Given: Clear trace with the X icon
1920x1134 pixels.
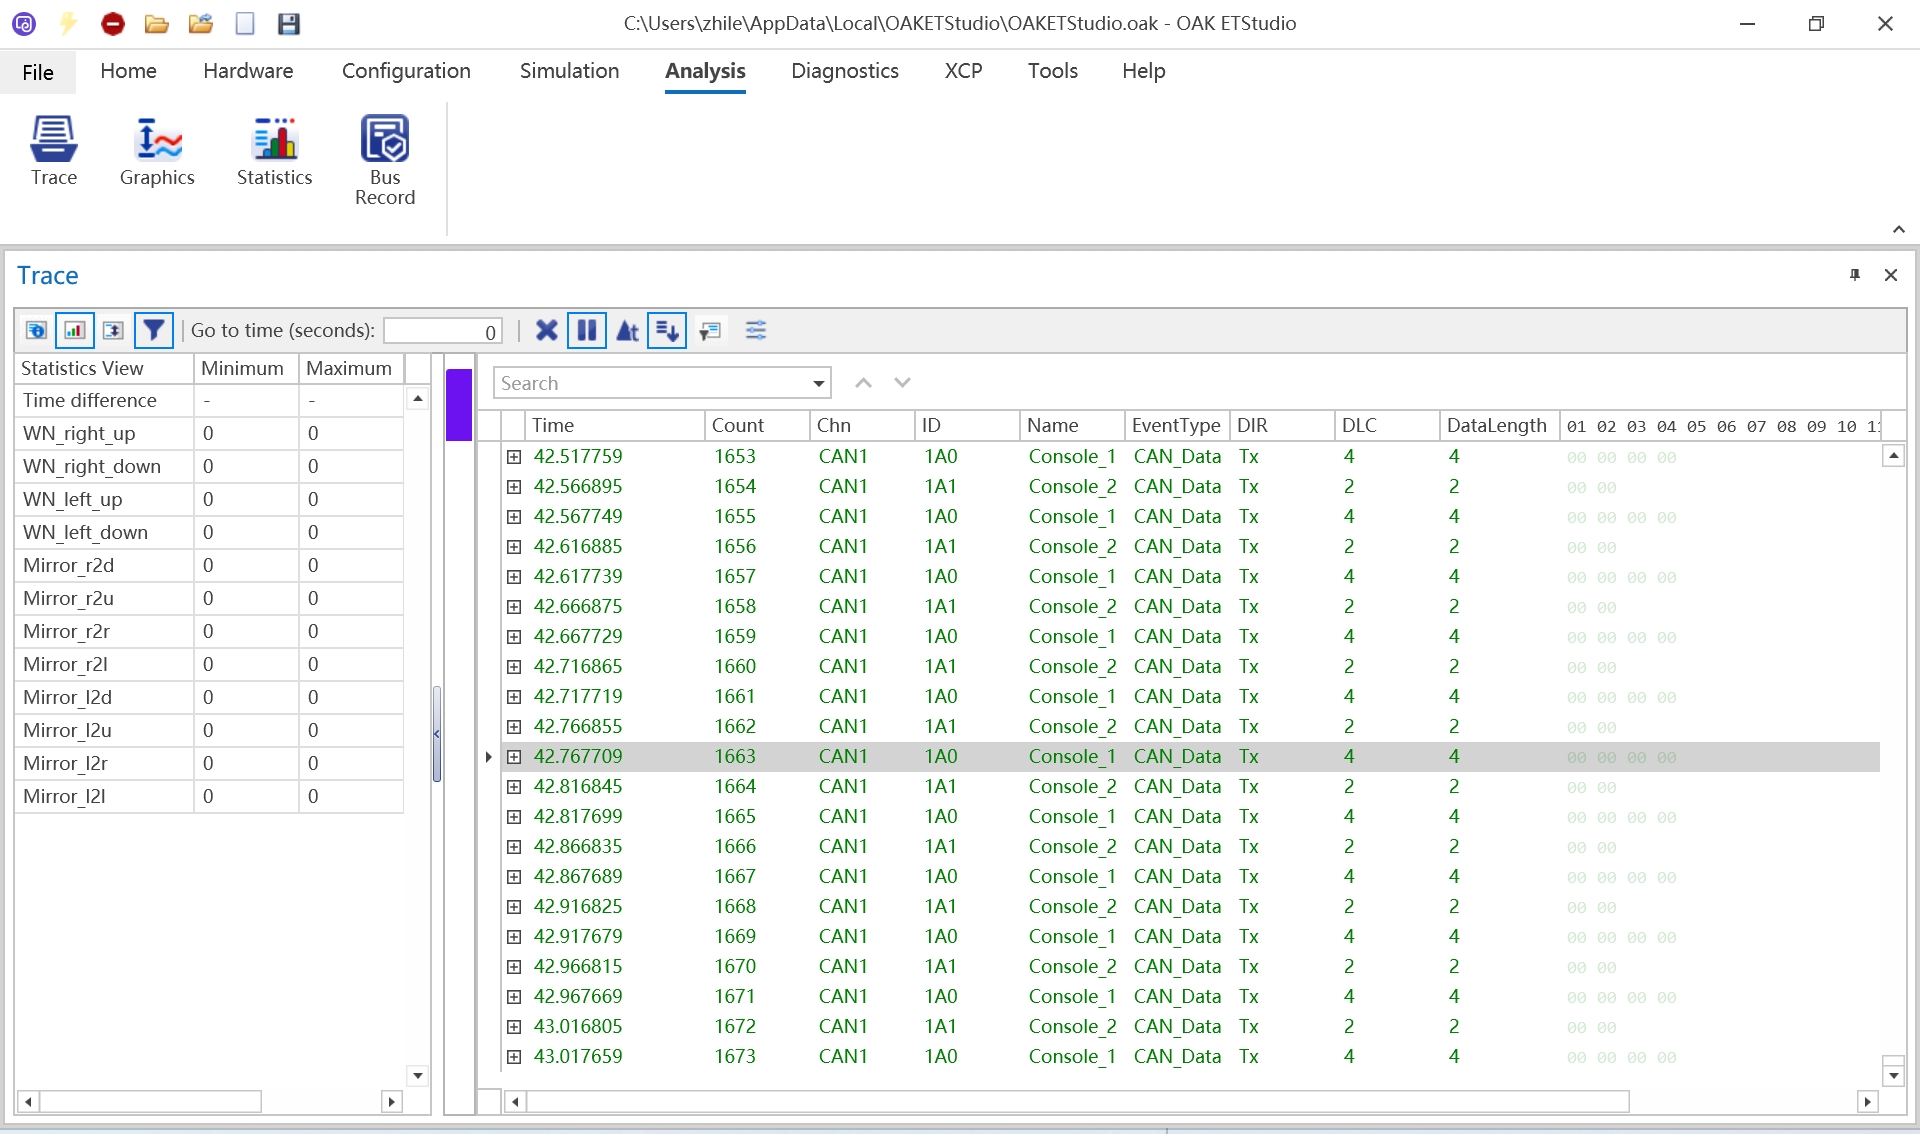Looking at the screenshot, I should click(546, 330).
